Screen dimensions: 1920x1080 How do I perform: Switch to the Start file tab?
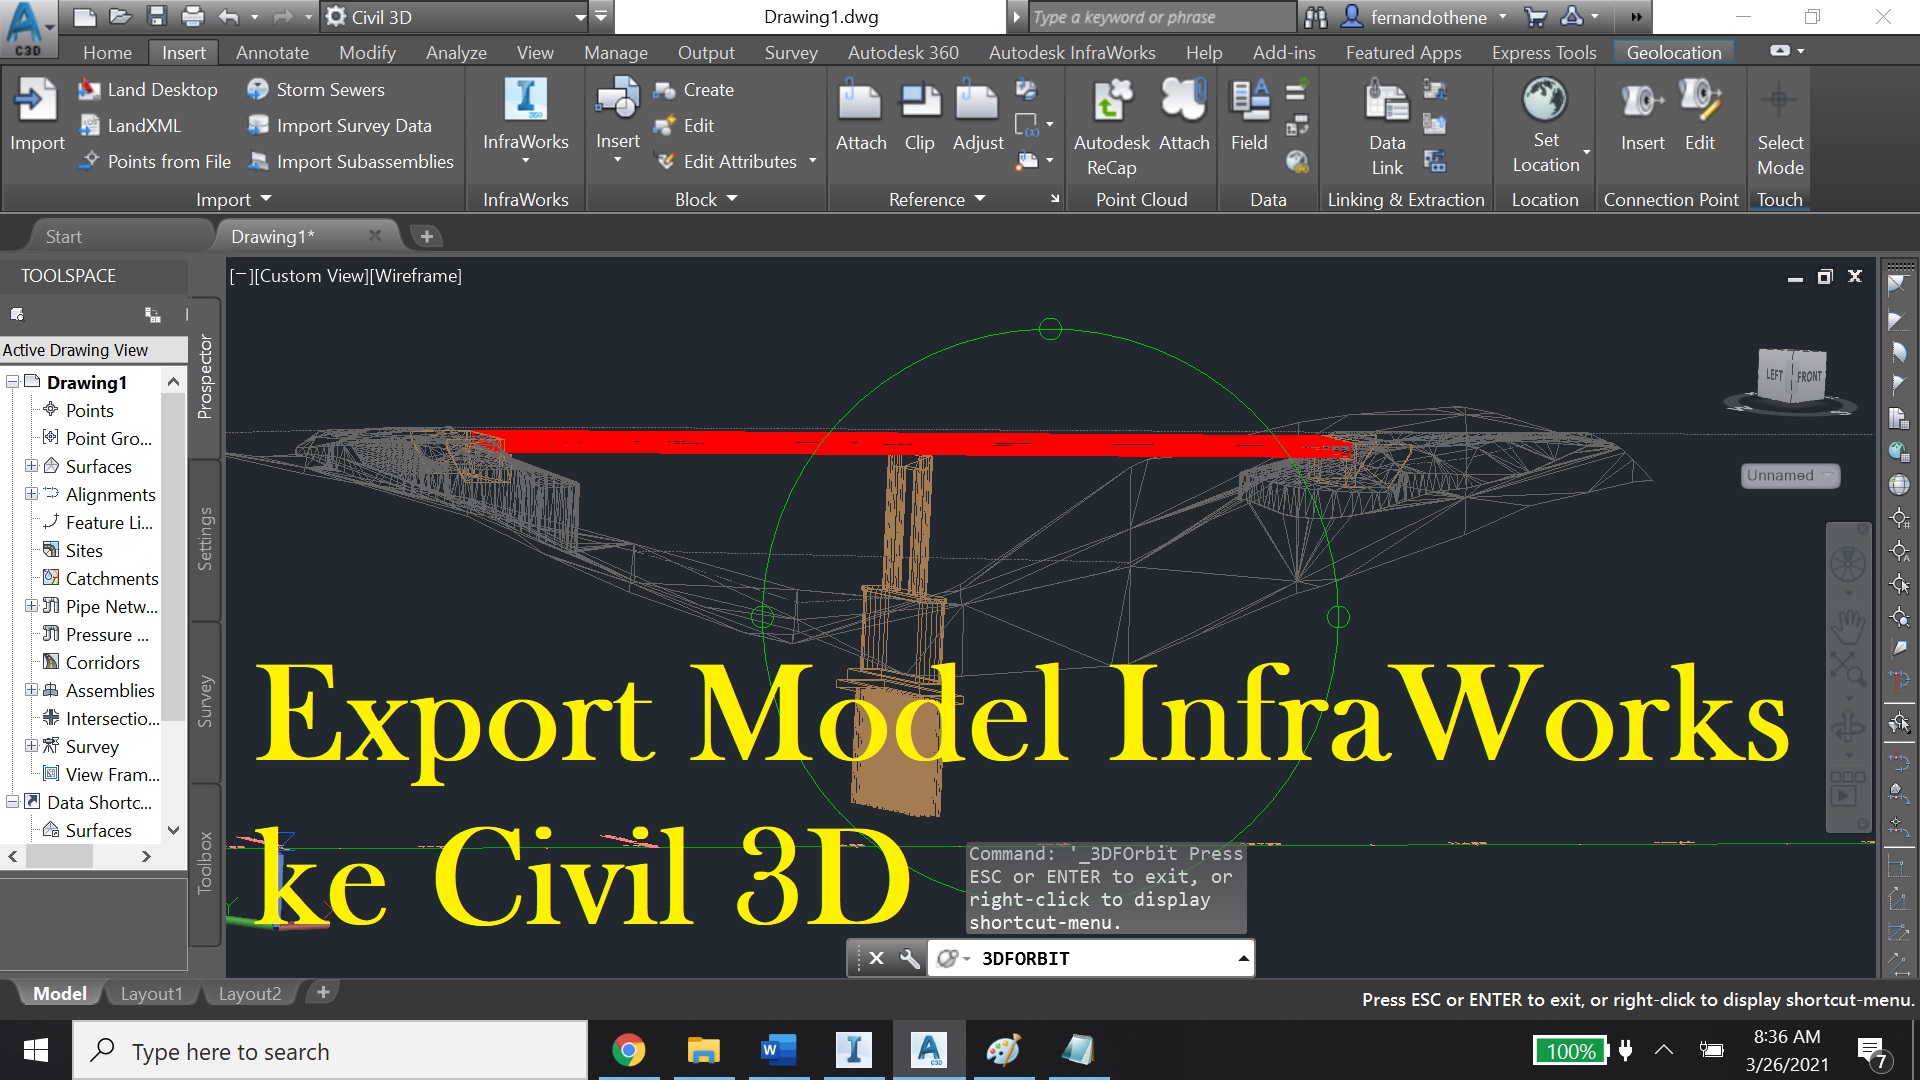tap(63, 236)
